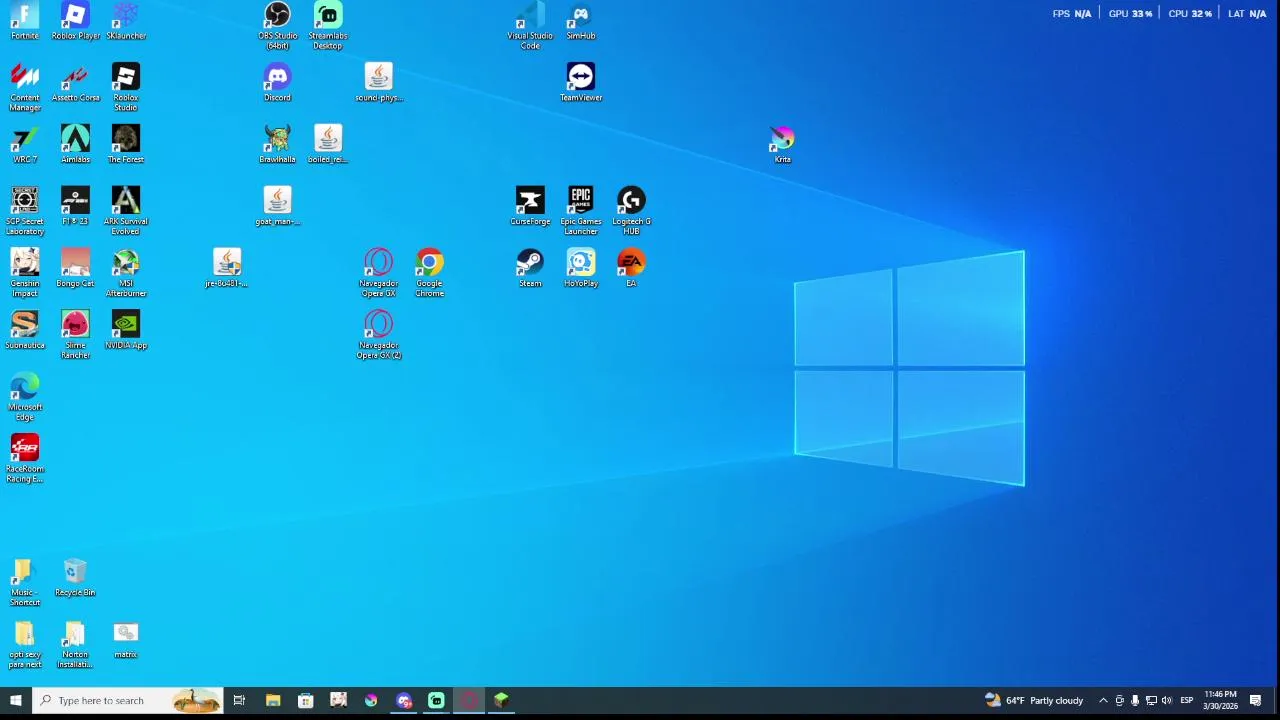Image resolution: width=1280 pixels, height=720 pixels.
Task: Select the Google Chrome desktop shortcut
Action: click(429, 274)
